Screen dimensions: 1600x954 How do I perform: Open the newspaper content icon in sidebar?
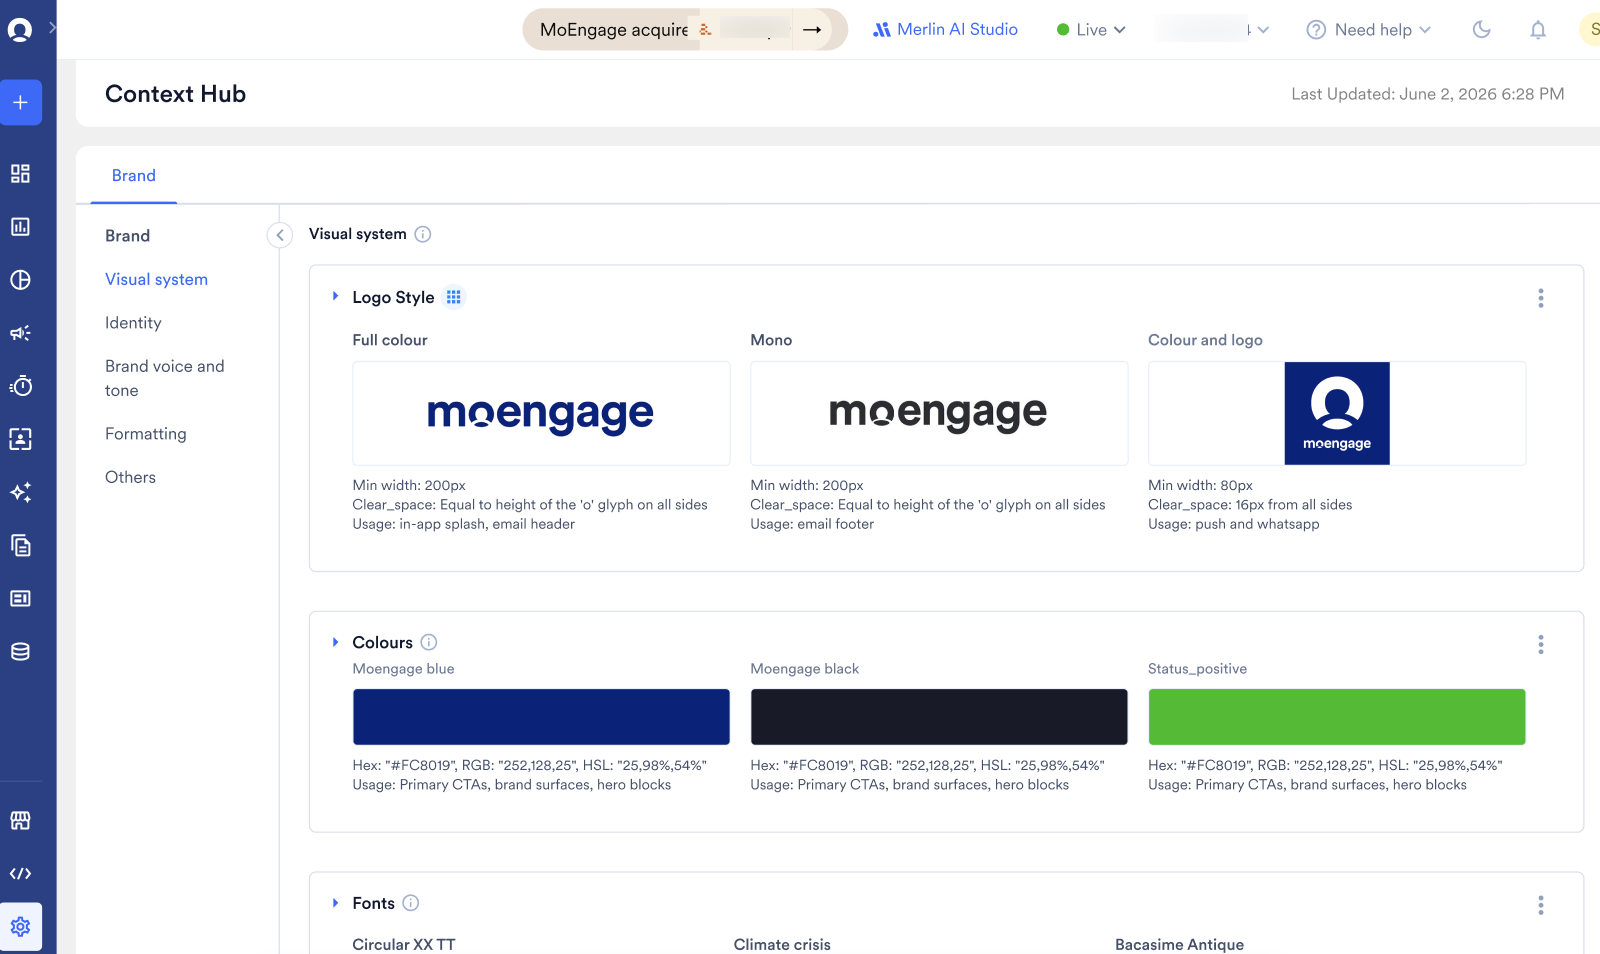tap(20, 598)
